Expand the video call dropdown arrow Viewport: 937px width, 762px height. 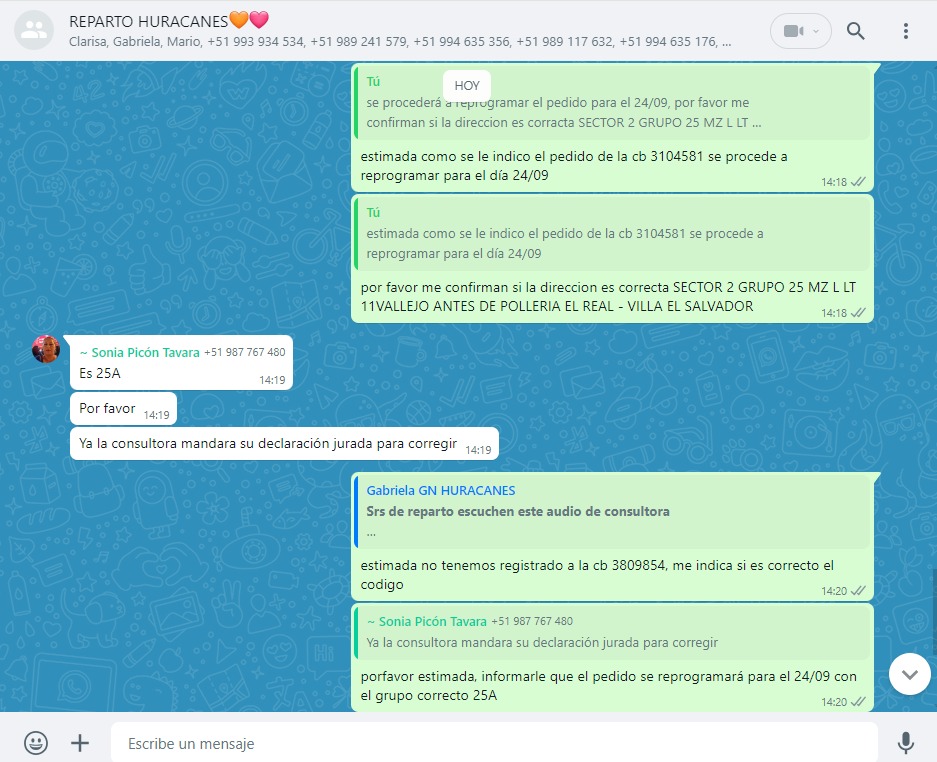pos(816,31)
